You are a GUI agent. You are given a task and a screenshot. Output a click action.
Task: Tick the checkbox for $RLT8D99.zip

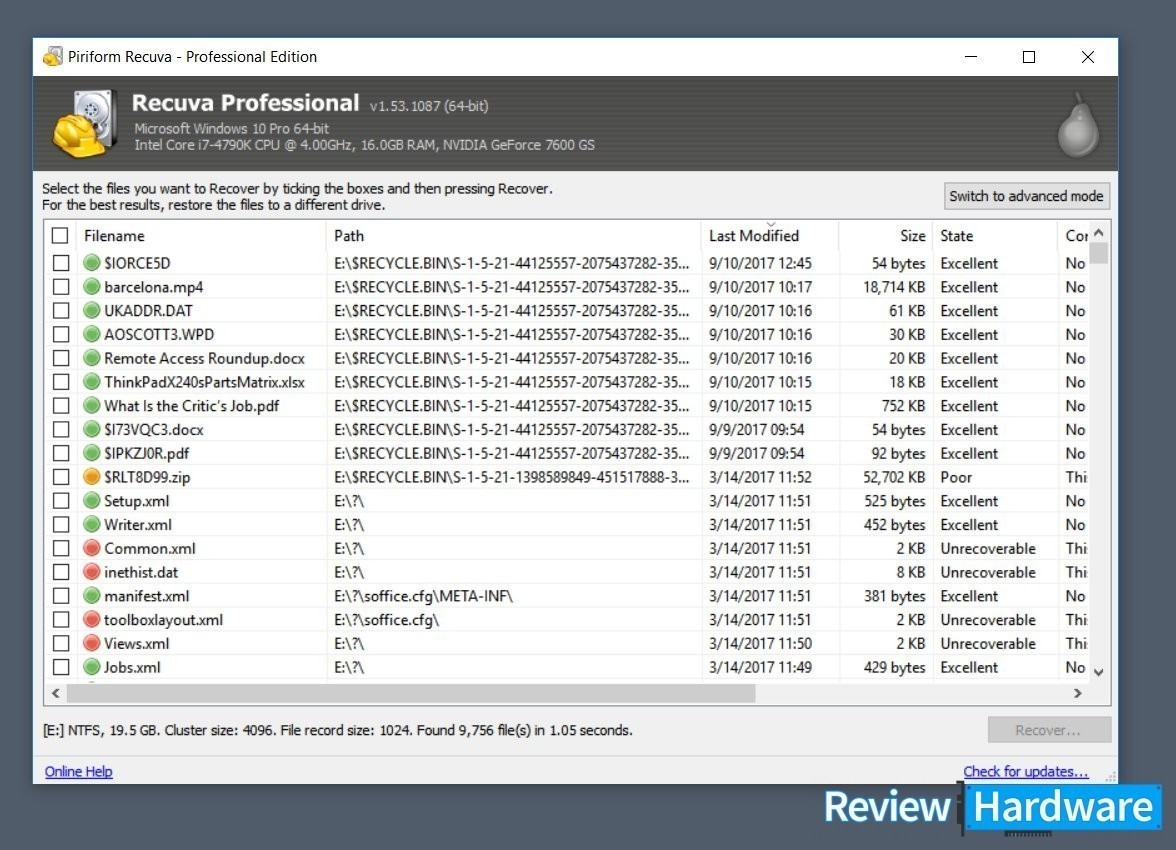pos(62,477)
